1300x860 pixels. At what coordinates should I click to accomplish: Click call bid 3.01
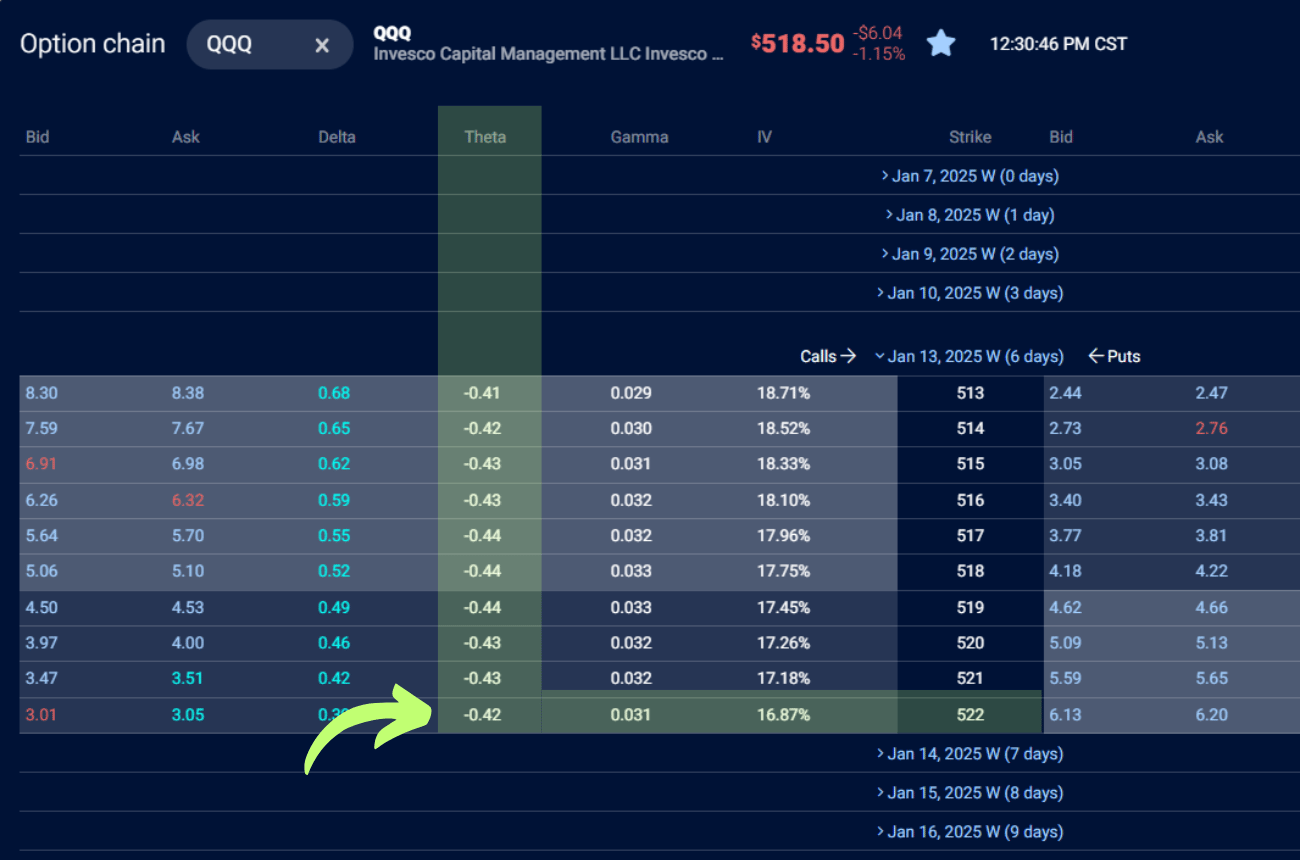coord(41,715)
